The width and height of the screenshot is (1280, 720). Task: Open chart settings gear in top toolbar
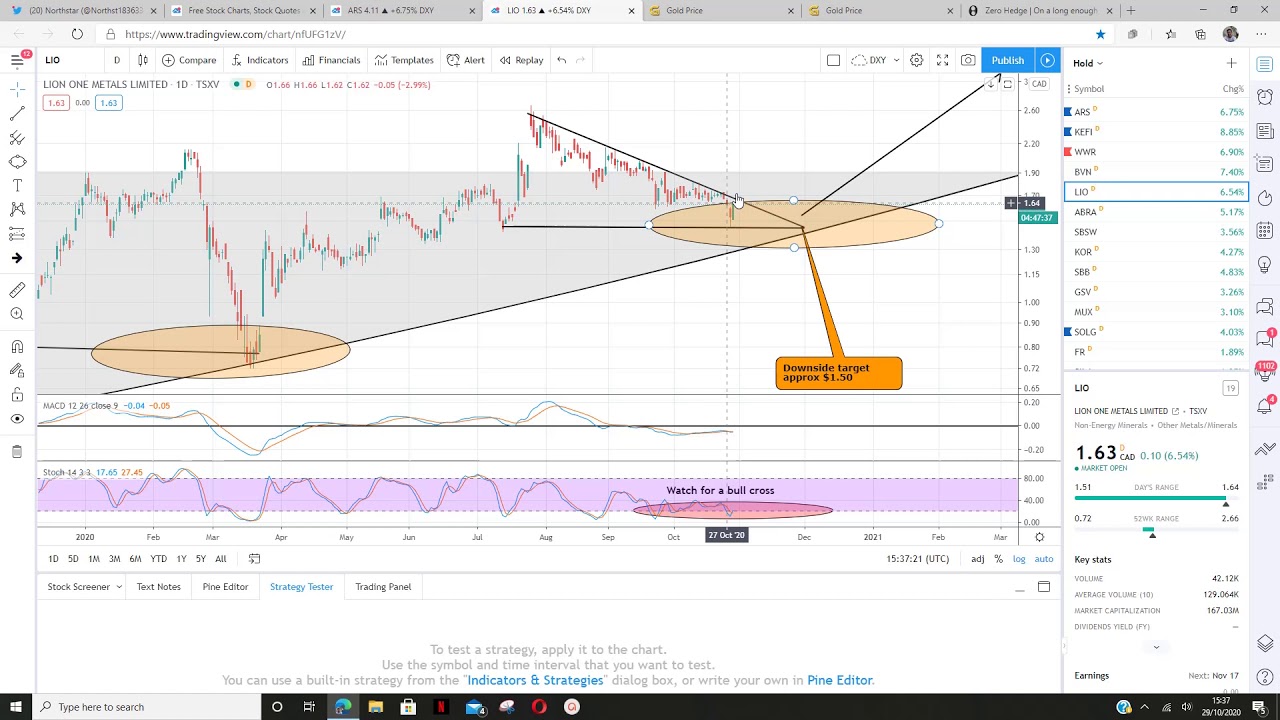(x=916, y=60)
